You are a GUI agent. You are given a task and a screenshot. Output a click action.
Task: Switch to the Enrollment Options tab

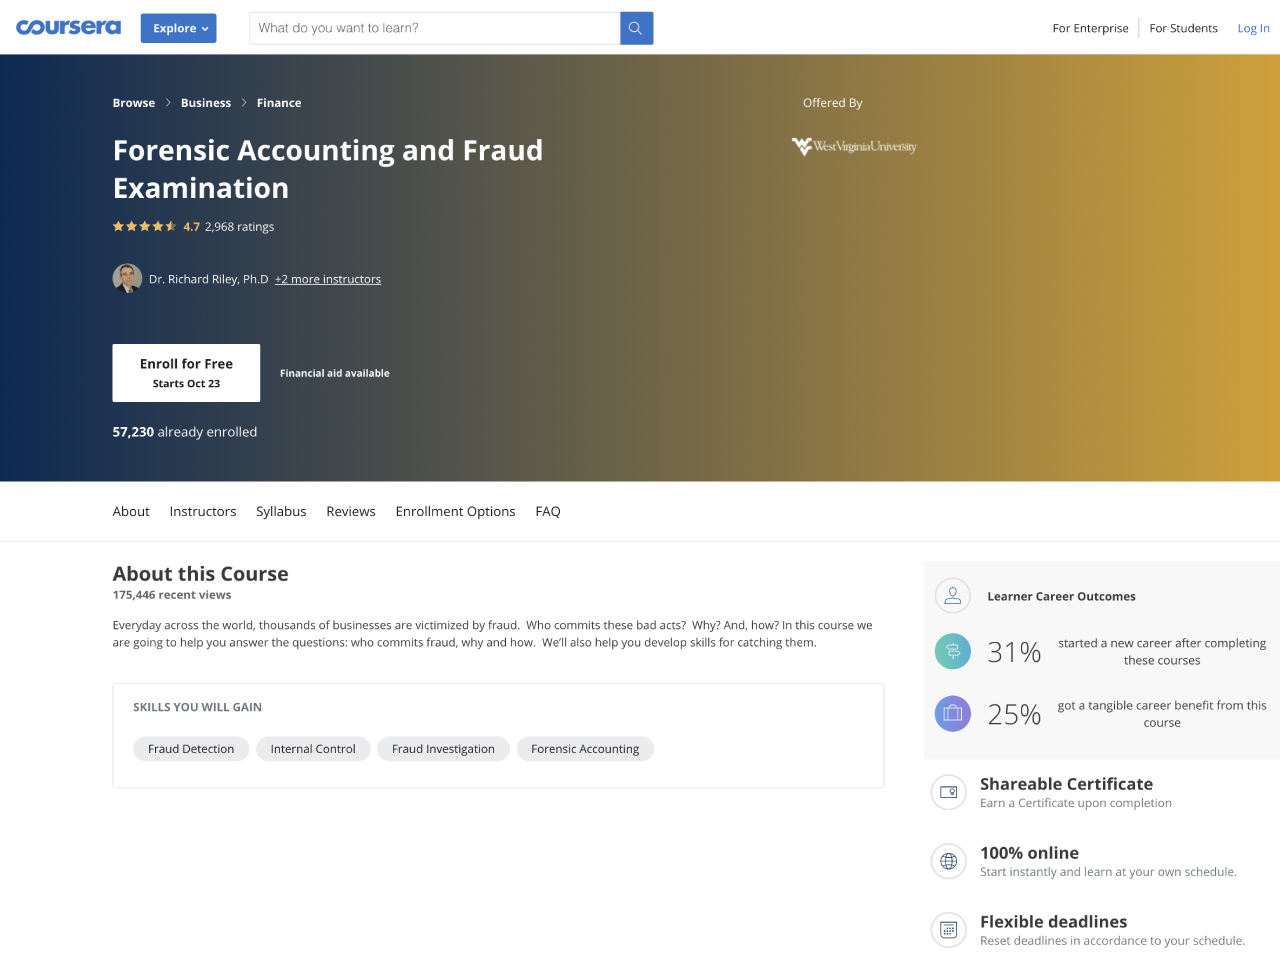click(x=456, y=511)
